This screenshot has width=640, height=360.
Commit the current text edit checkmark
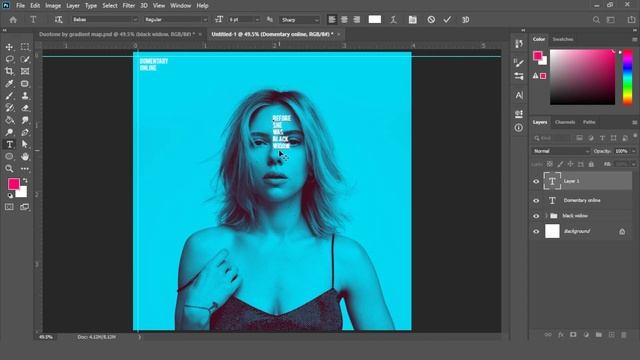(x=447, y=20)
